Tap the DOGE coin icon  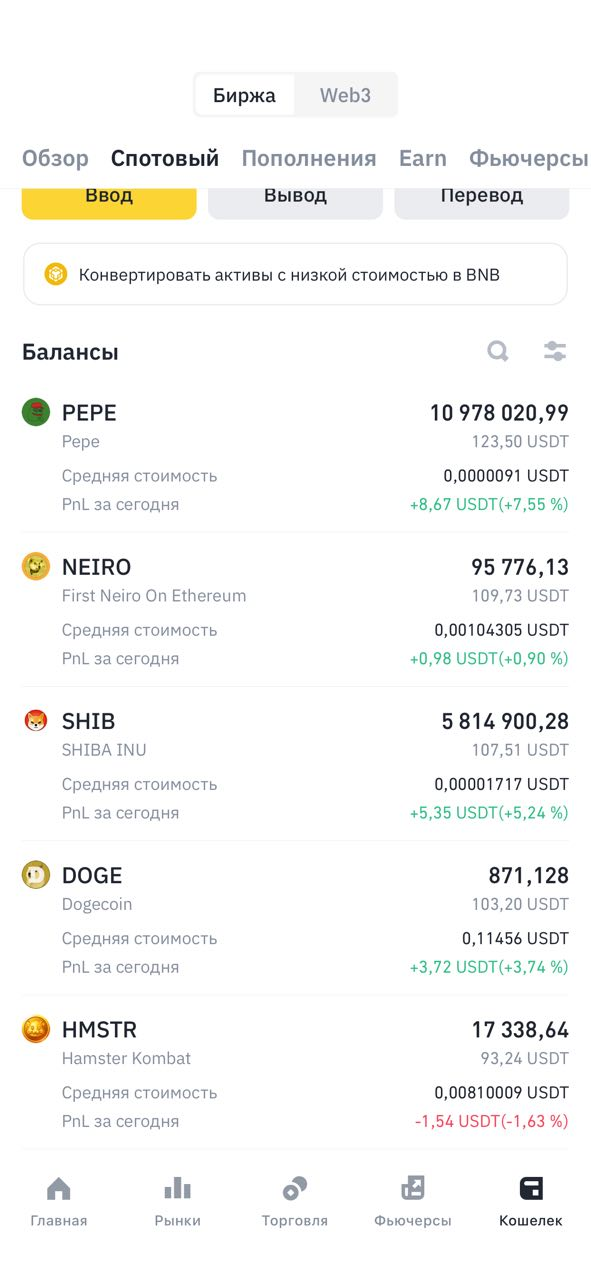pyautogui.click(x=36, y=875)
